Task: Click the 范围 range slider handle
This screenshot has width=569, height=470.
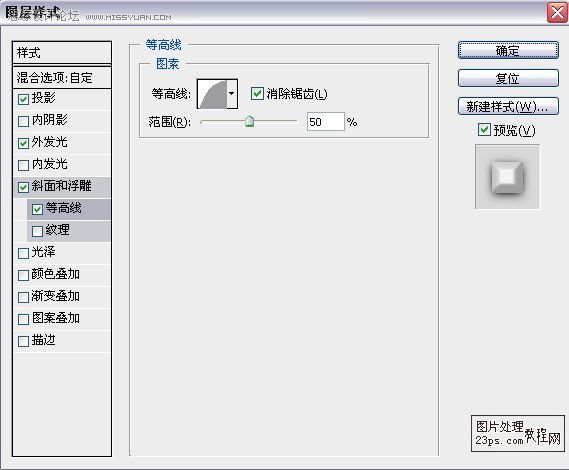Action: pos(249,121)
